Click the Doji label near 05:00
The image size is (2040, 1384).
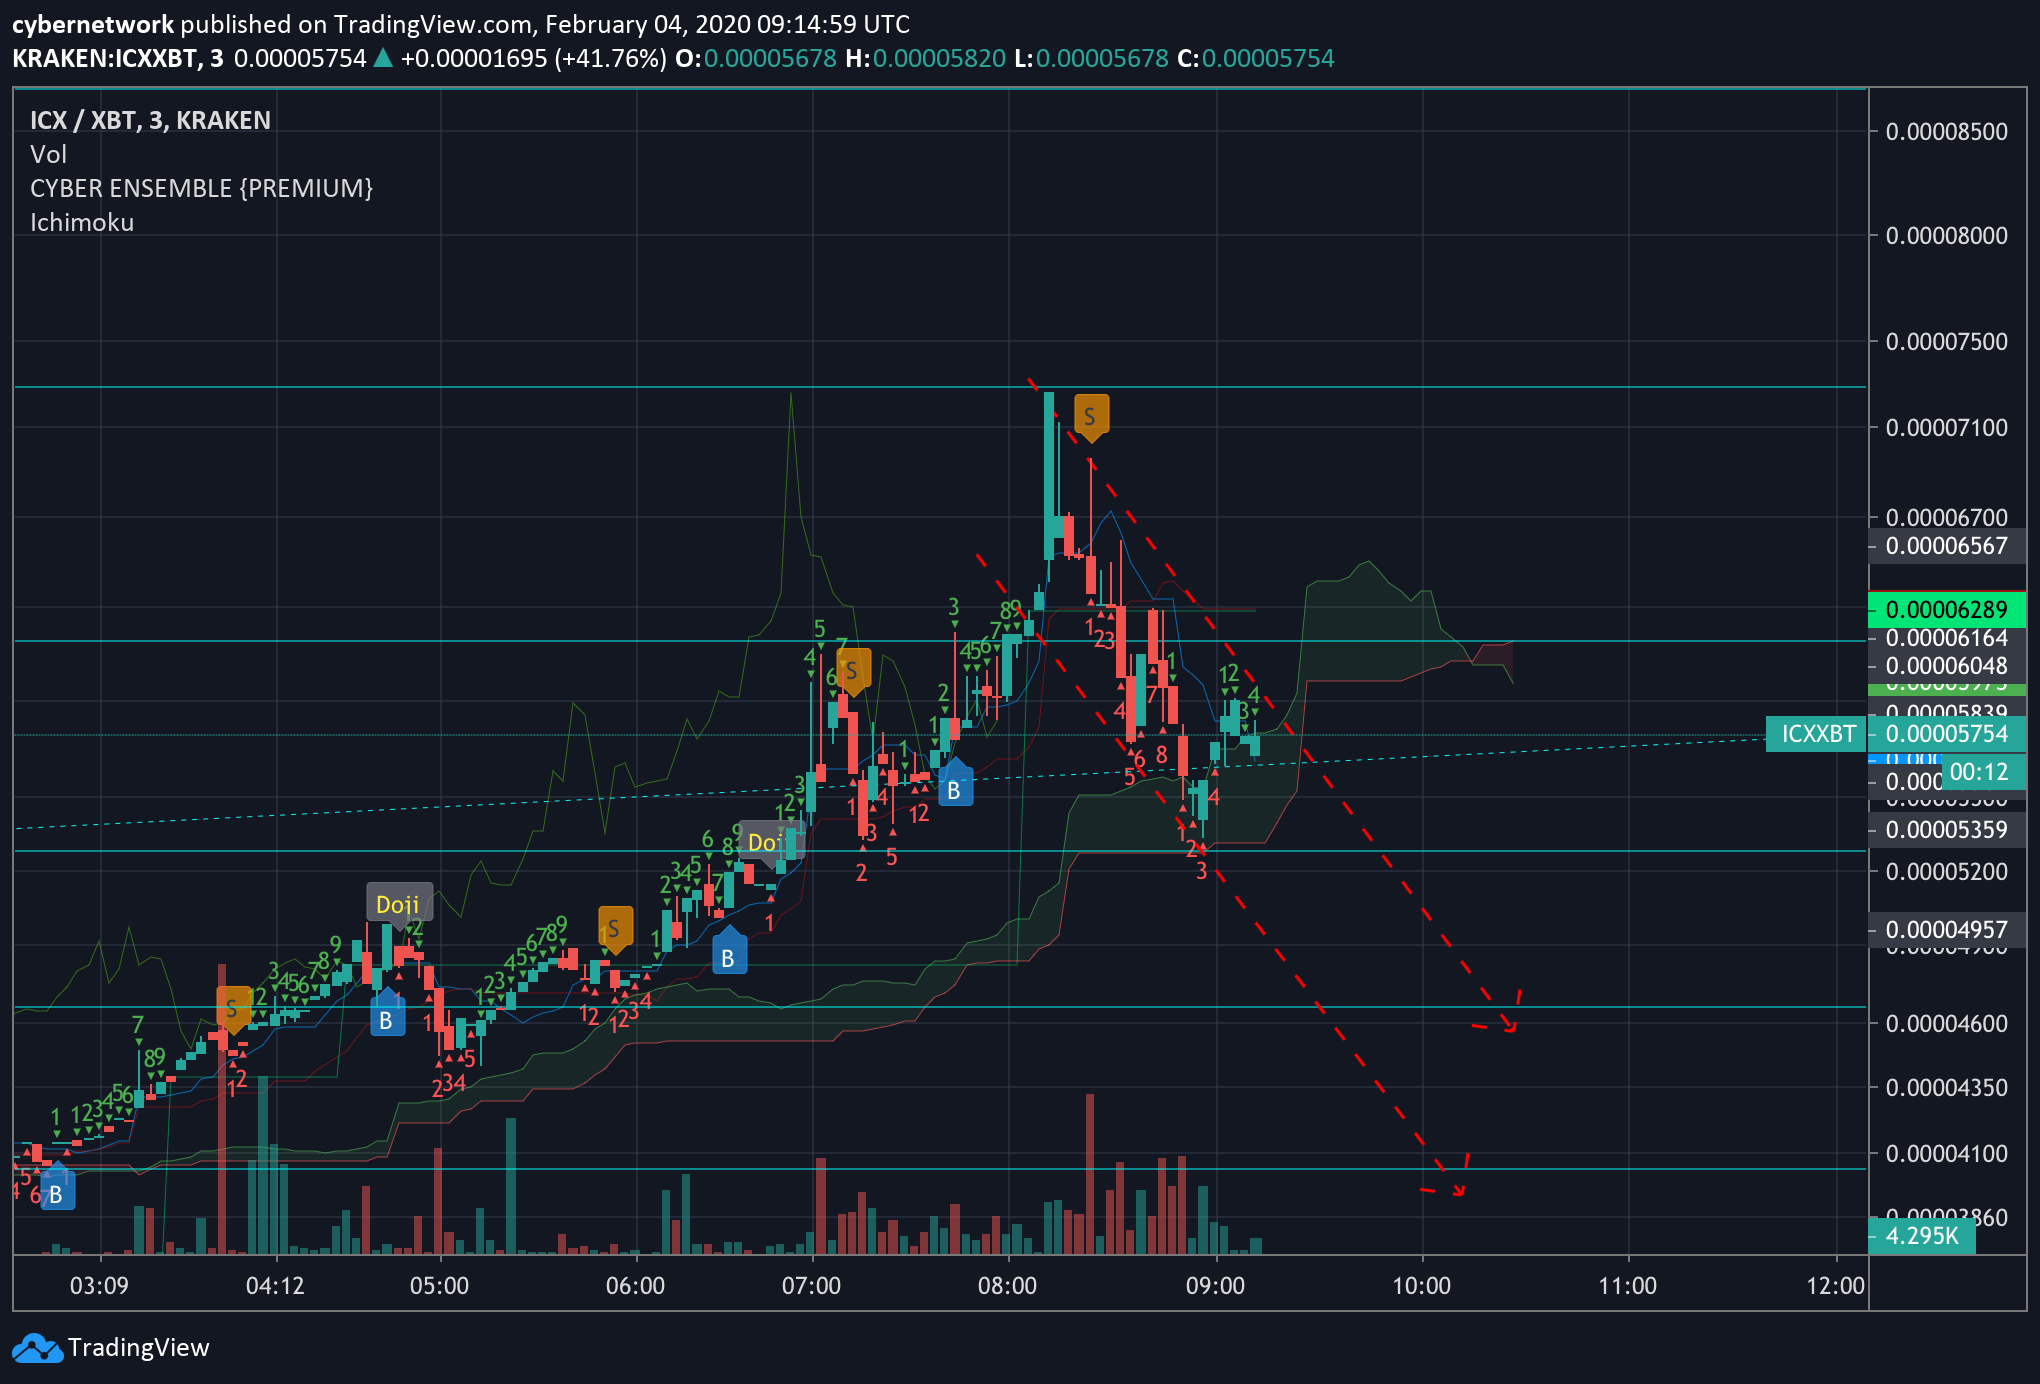399,905
